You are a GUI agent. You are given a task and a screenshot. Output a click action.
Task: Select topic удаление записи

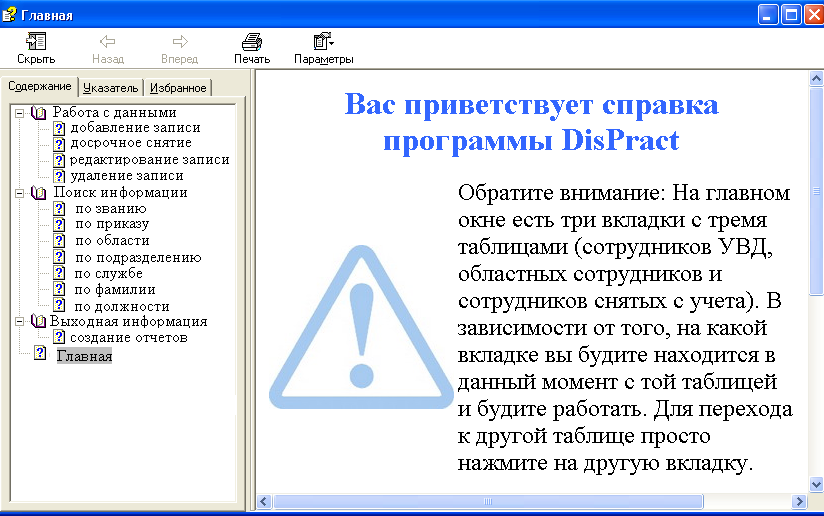pyautogui.click(x=127, y=176)
